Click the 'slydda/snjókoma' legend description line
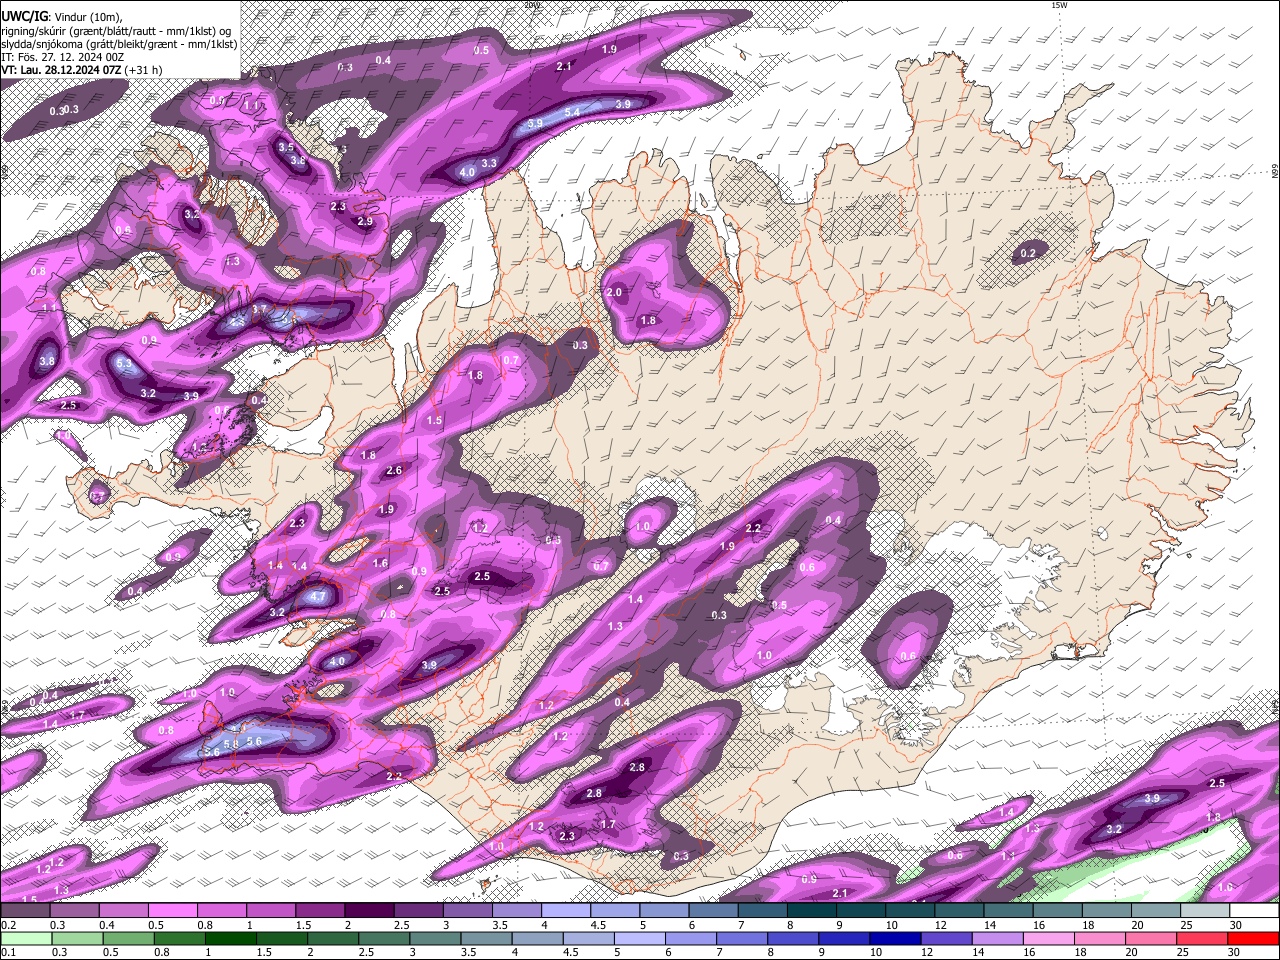 pos(119,43)
